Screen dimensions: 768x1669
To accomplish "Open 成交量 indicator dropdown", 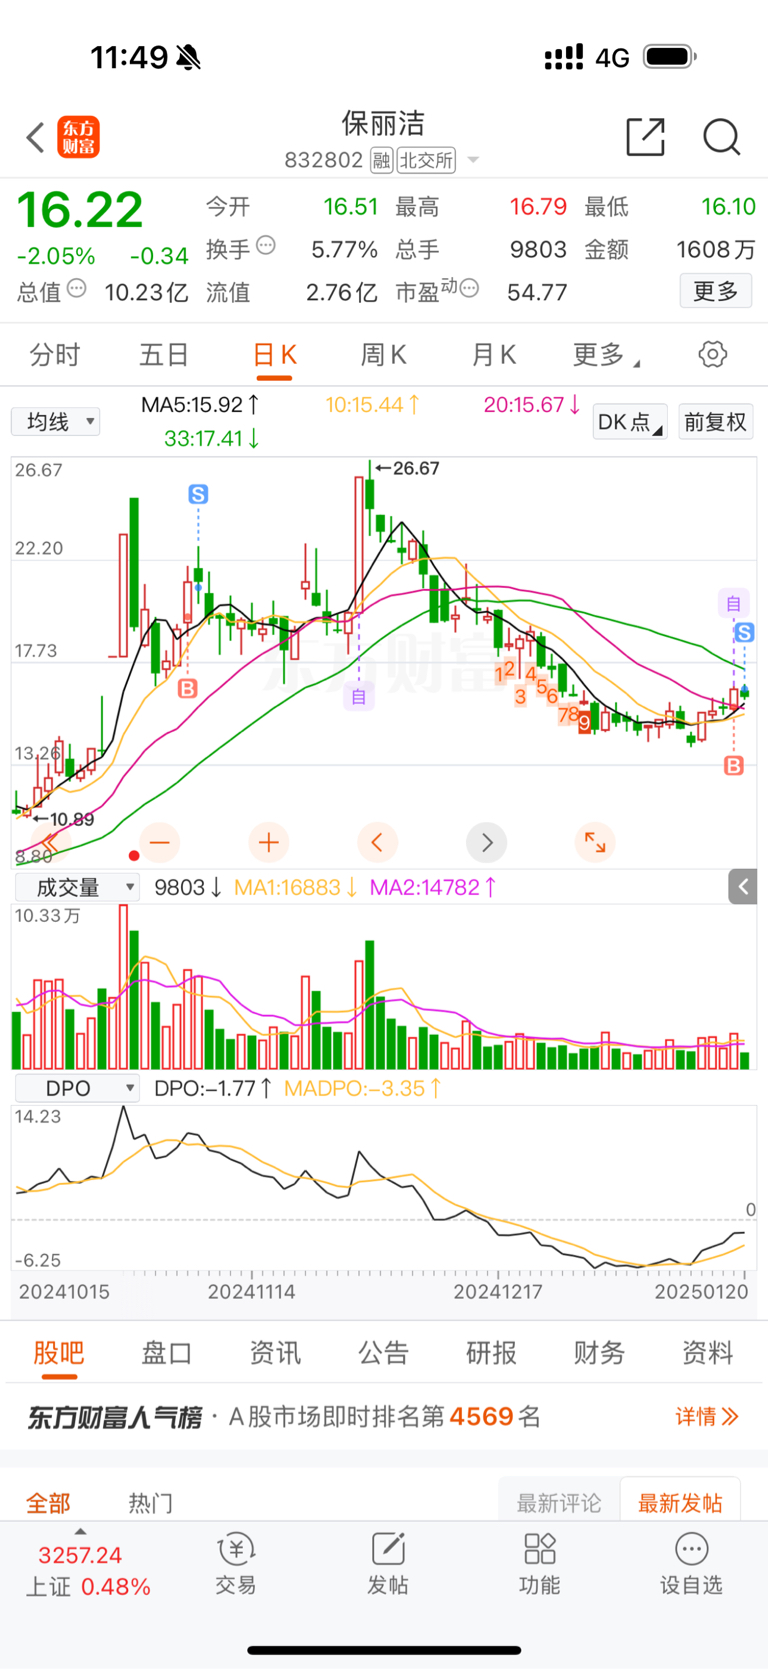I will (x=76, y=887).
